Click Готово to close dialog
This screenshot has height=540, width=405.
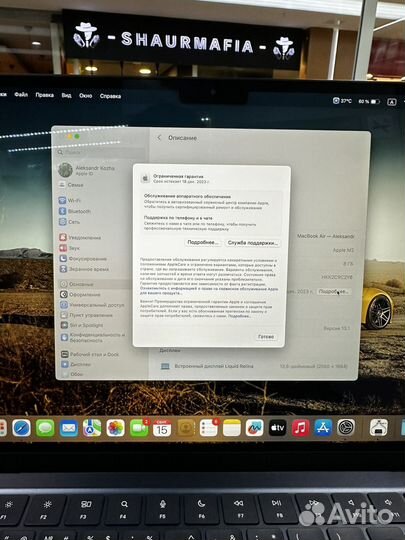coord(266,336)
